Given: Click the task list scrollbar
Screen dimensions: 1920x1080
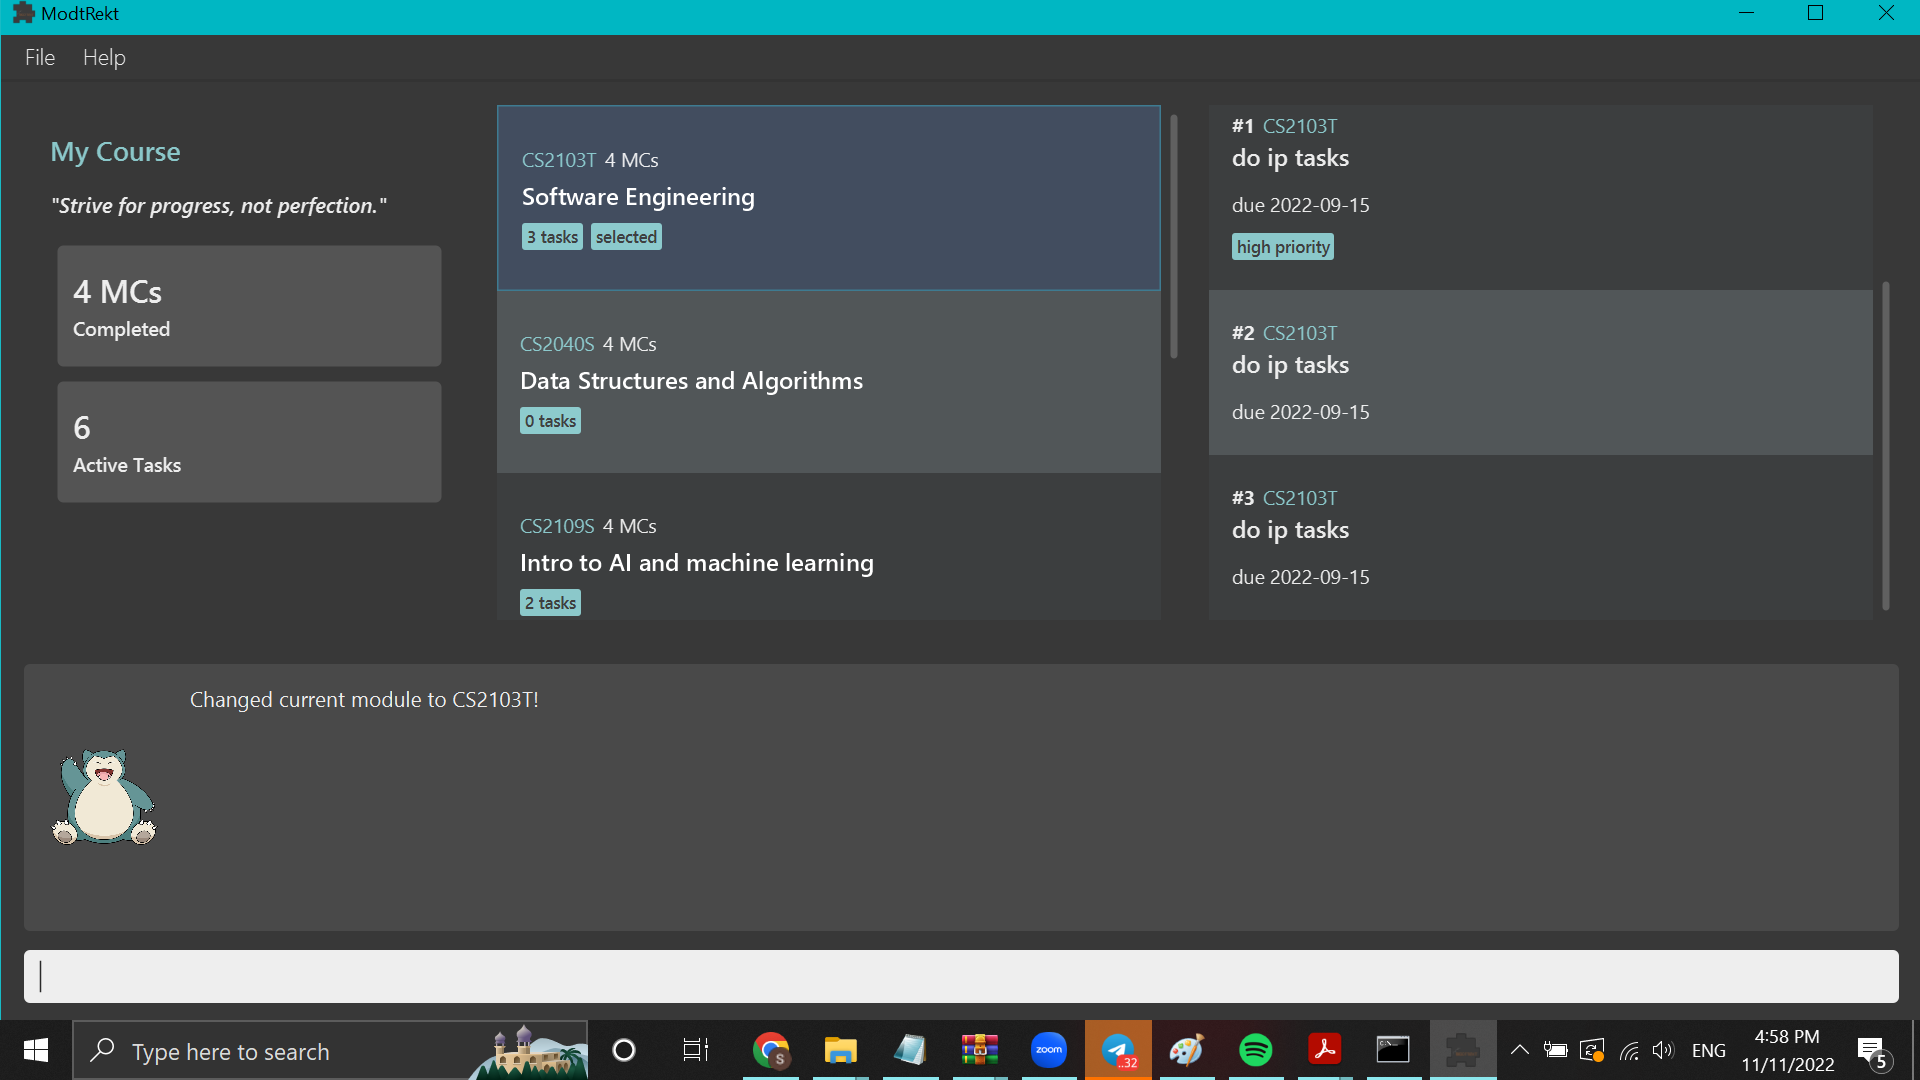Looking at the screenshot, I should click(x=1885, y=445).
